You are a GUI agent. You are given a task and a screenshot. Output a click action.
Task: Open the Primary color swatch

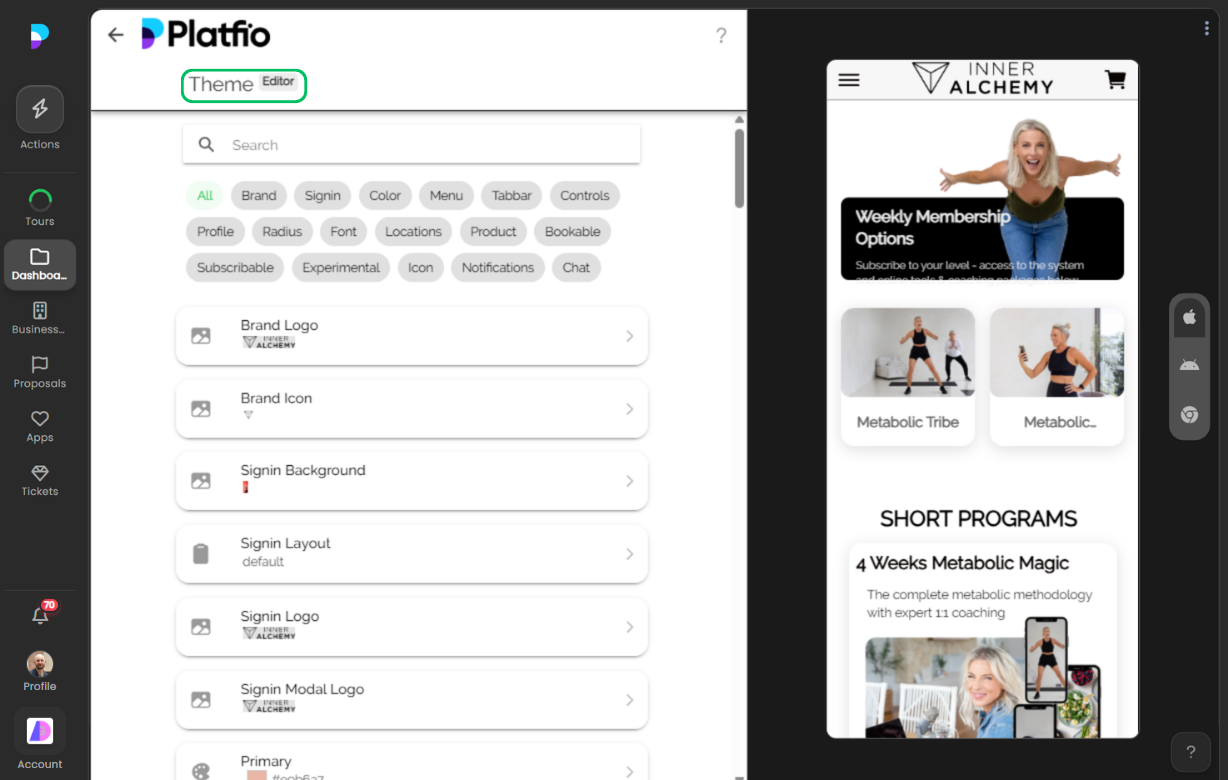click(411, 765)
